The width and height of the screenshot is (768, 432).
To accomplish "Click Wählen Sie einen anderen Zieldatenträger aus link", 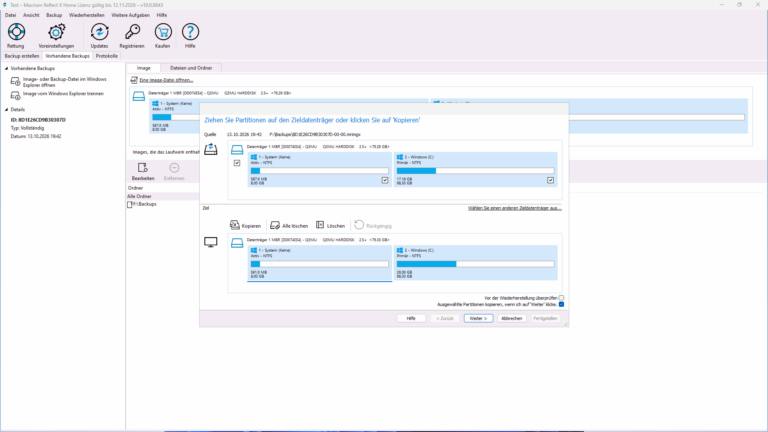I will point(515,208).
